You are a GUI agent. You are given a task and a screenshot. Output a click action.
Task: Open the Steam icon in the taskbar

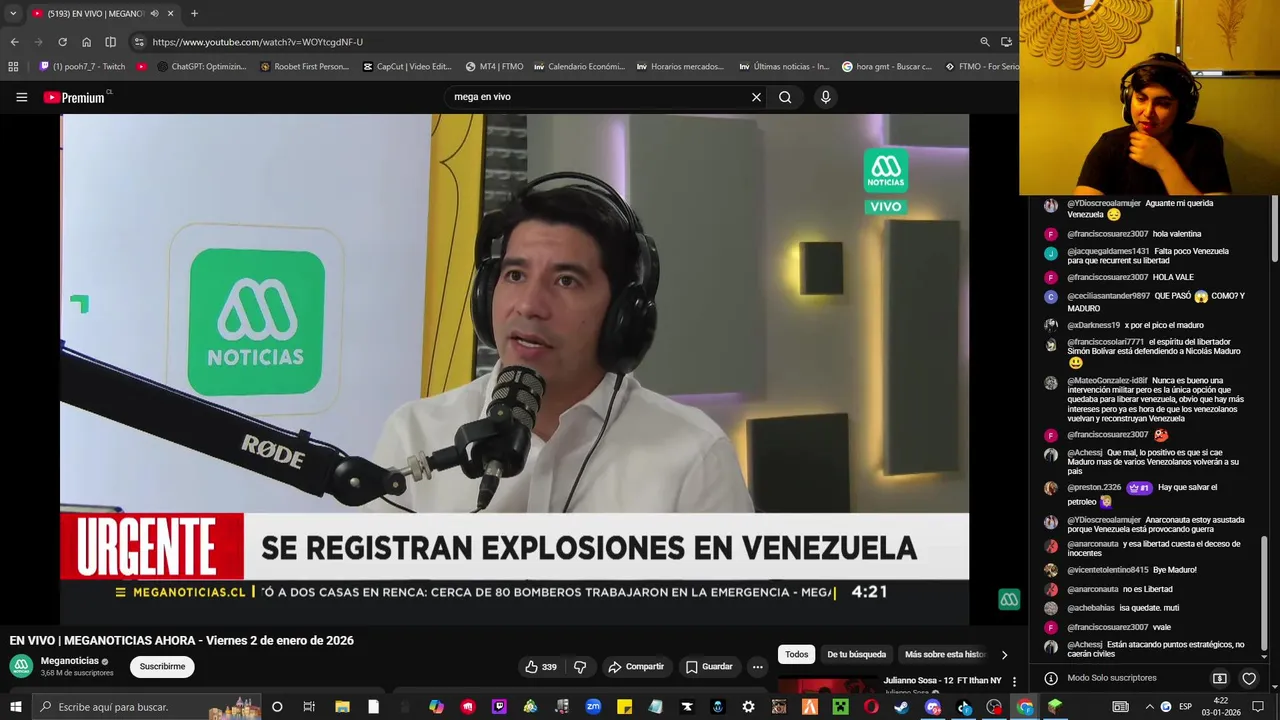coord(901,707)
